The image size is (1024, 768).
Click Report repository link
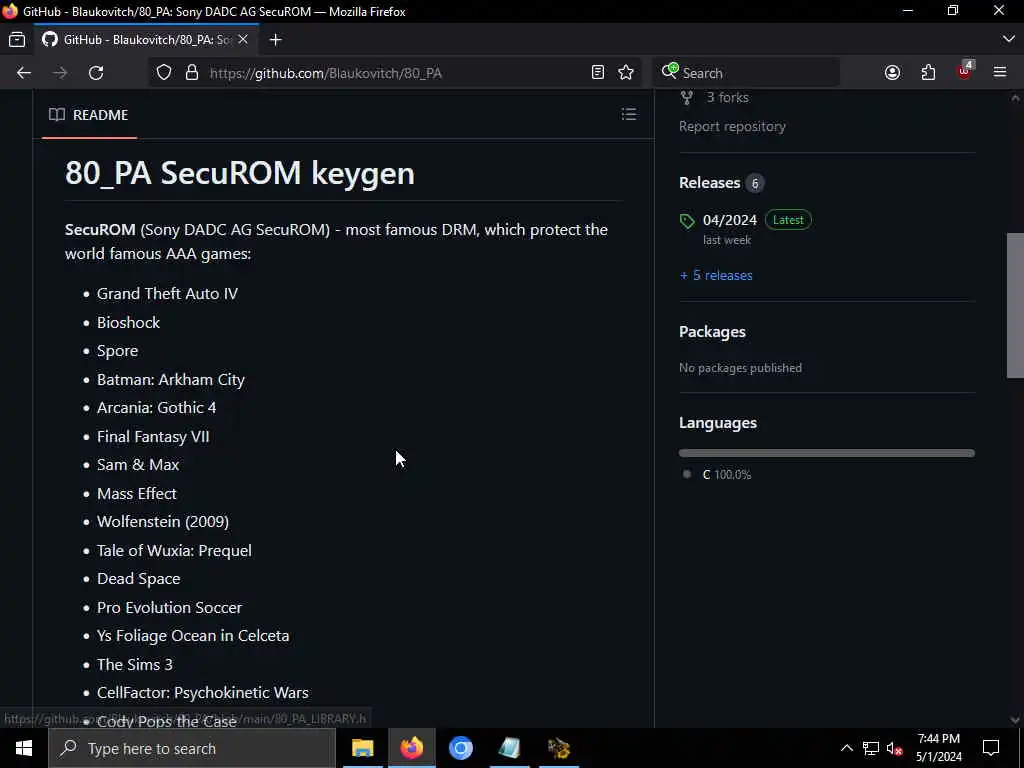click(732, 127)
